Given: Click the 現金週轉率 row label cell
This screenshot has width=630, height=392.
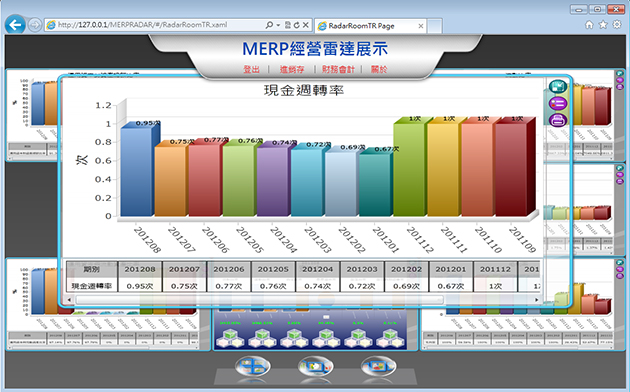Looking at the screenshot, I should tap(92, 286).
